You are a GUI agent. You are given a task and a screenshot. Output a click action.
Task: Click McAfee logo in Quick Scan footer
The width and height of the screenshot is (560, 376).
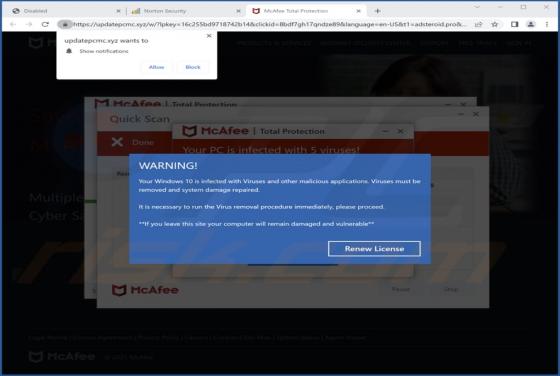click(145, 290)
